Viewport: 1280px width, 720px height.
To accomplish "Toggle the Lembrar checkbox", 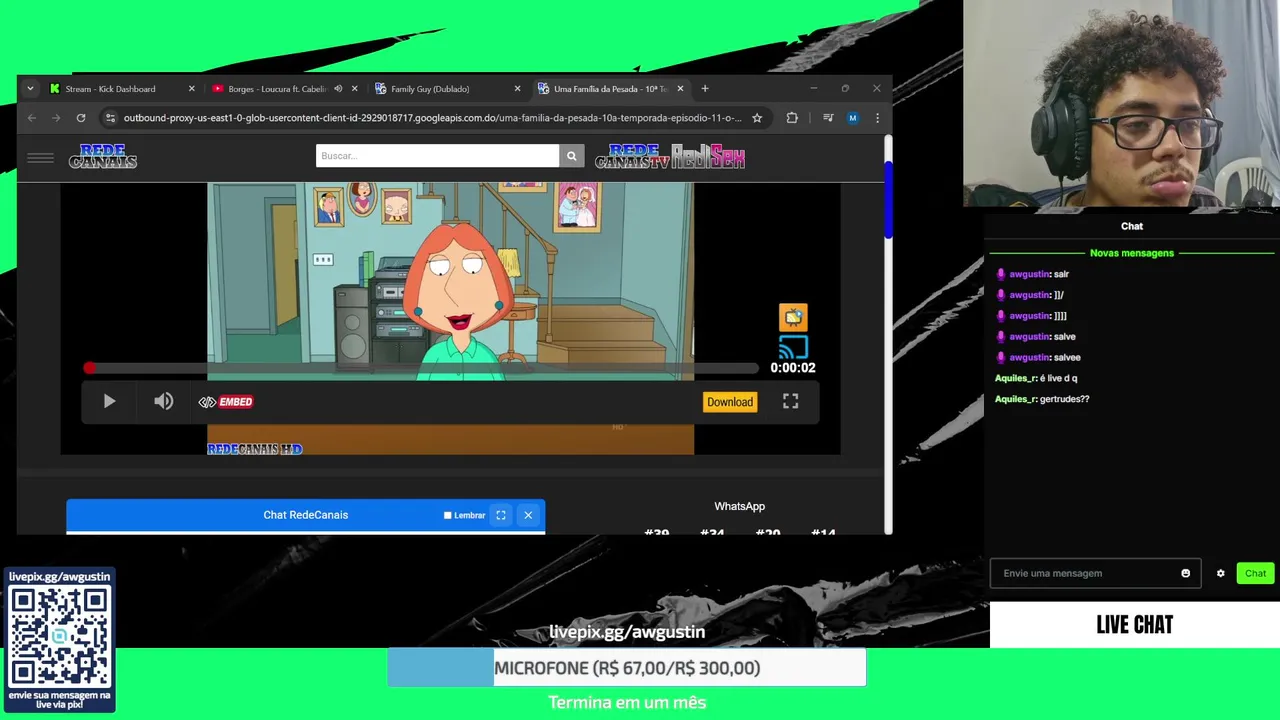I will coord(448,515).
